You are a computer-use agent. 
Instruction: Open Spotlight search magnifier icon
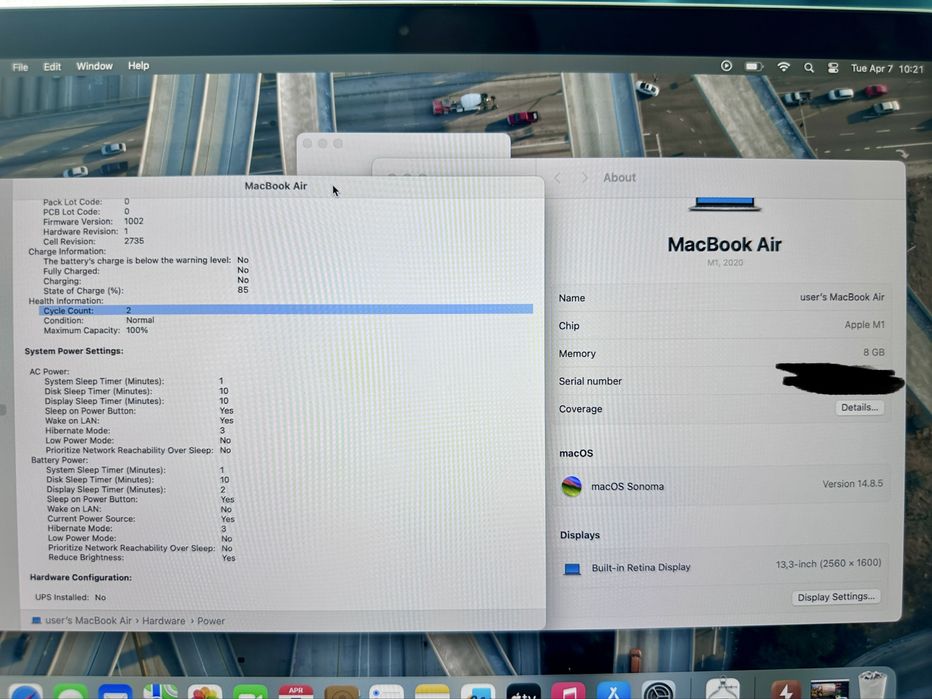[808, 68]
